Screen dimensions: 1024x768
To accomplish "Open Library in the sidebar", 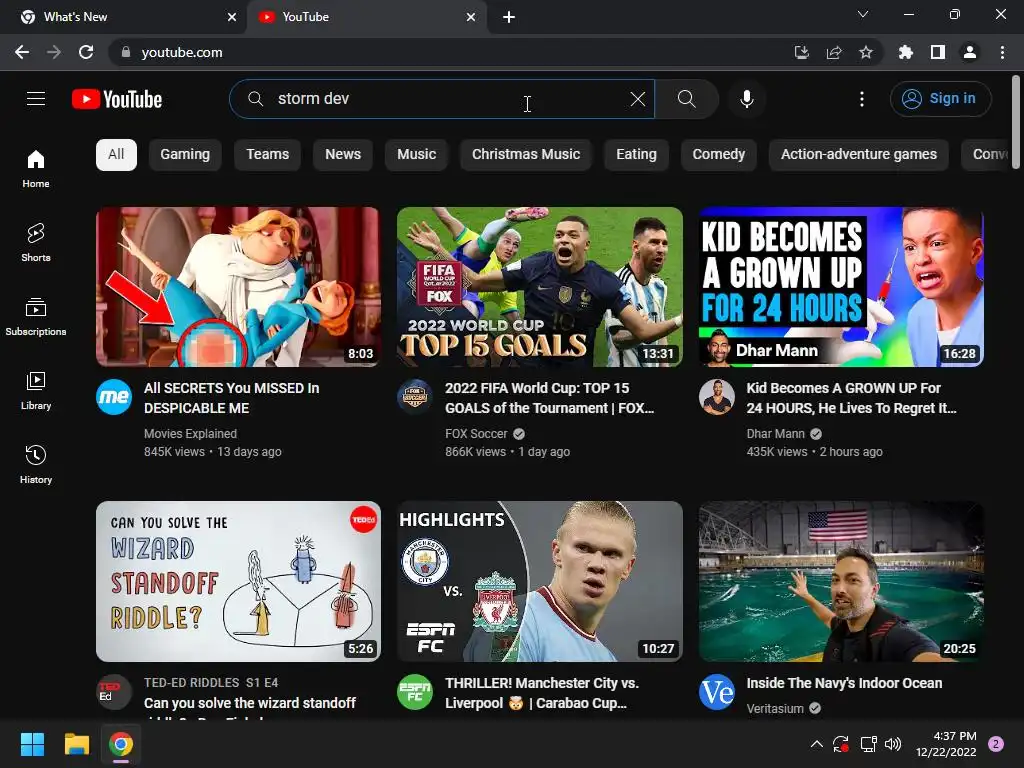I will pyautogui.click(x=36, y=391).
